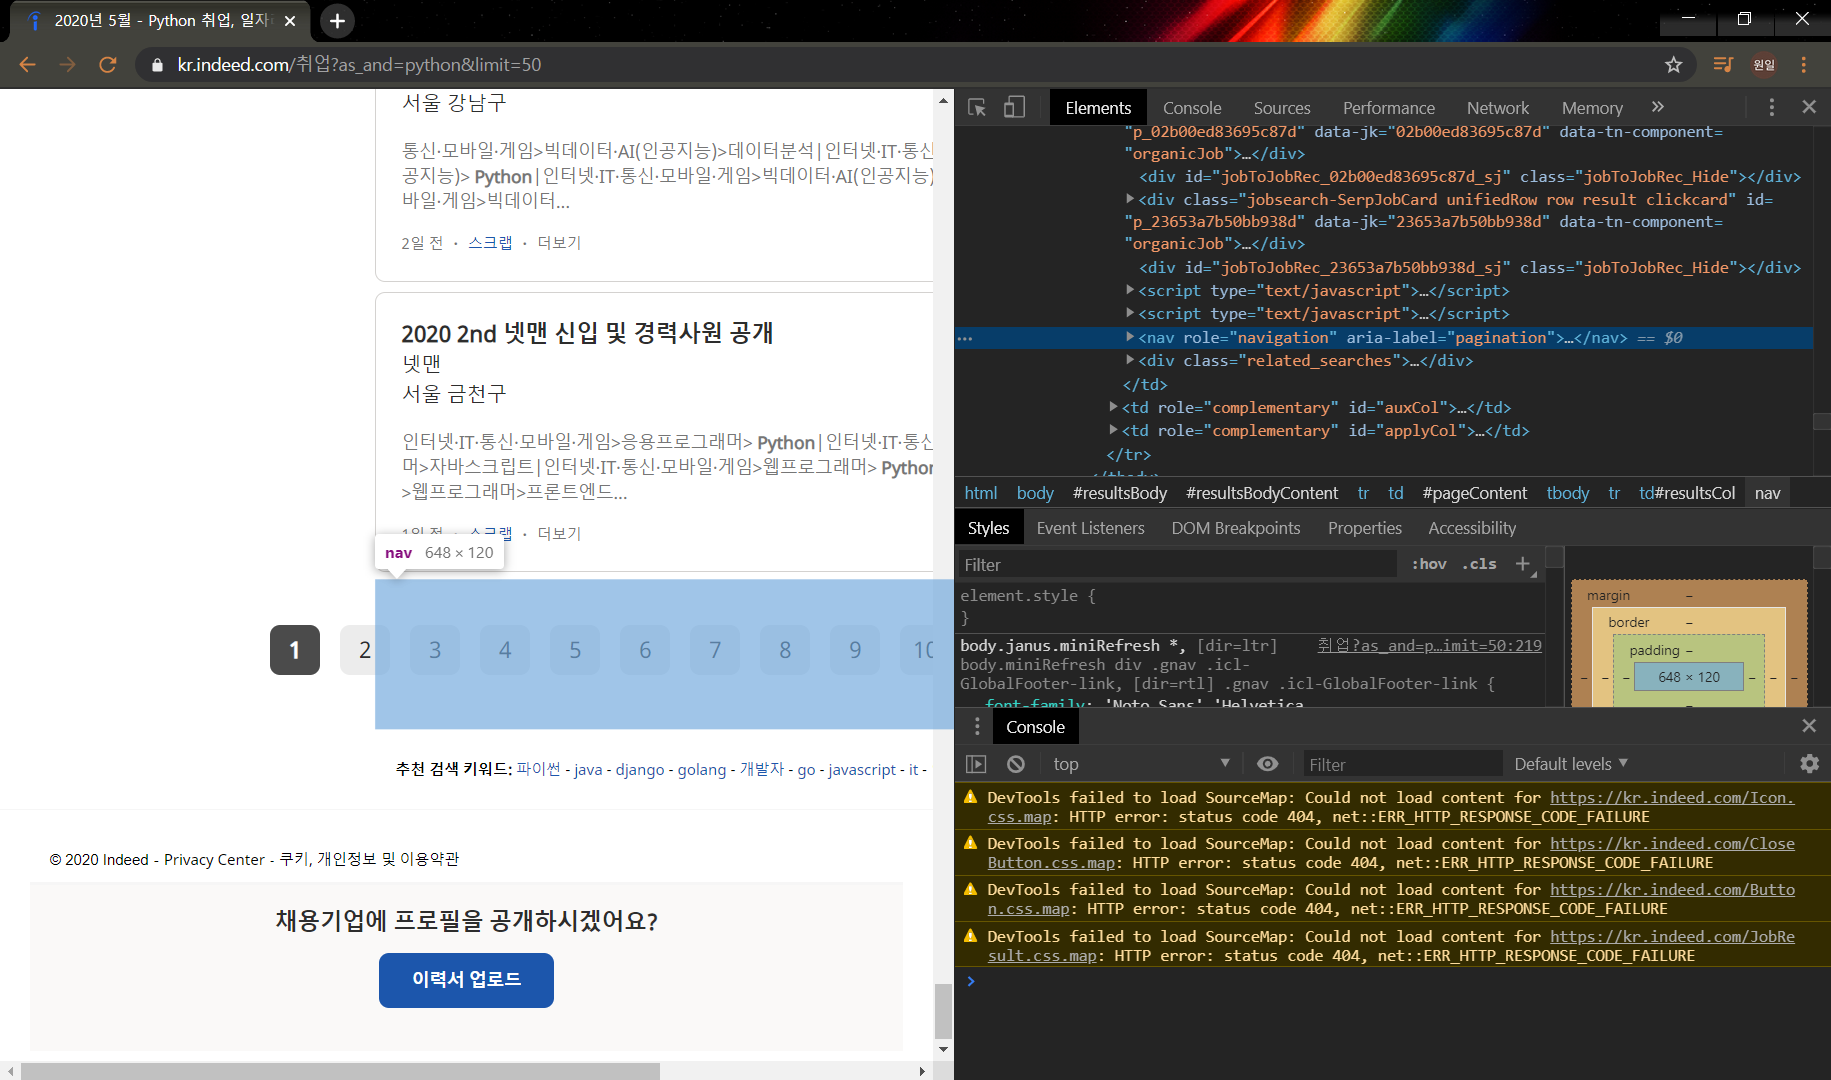The image size is (1831, 1080).
Task: Open the django suggested keyword link
Action: click(640, 769)
